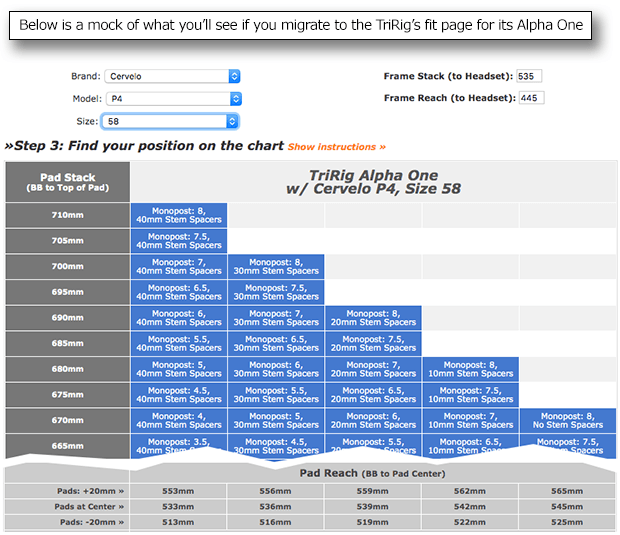Click the 680mm pad stack row header

[68, 369]
